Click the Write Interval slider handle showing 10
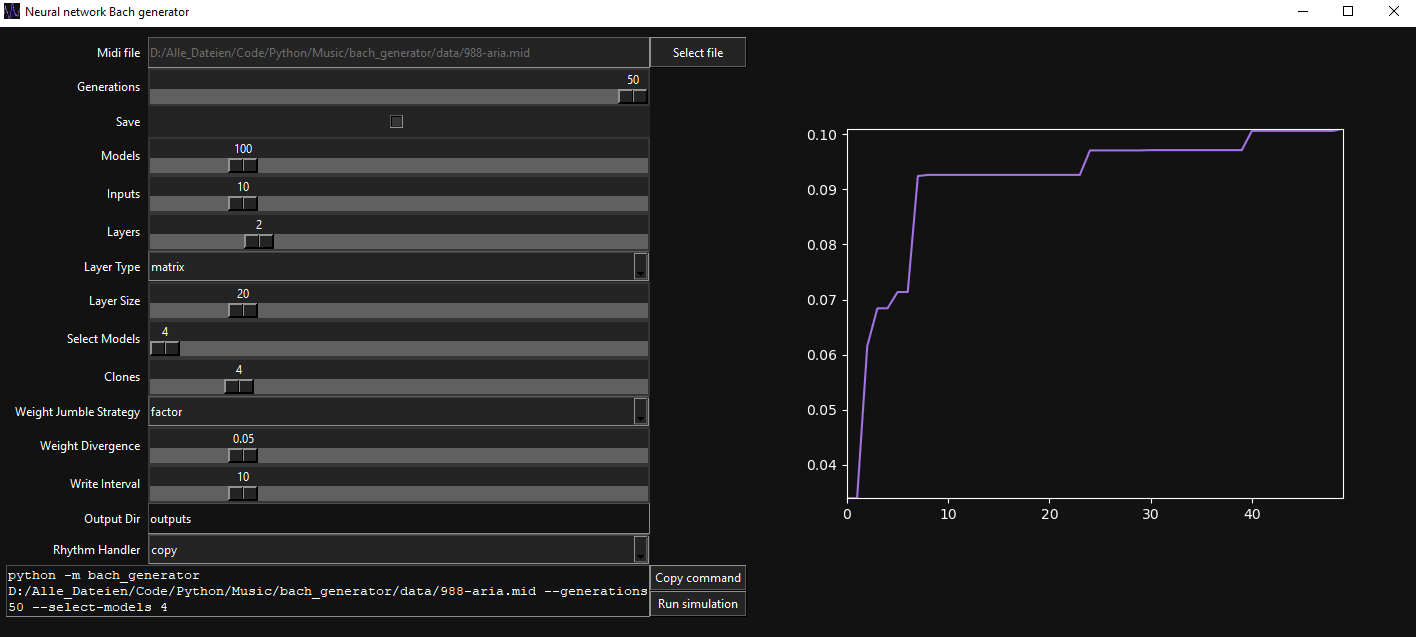The height and width of the screenshot is (637, 1416). click(242, 493)
